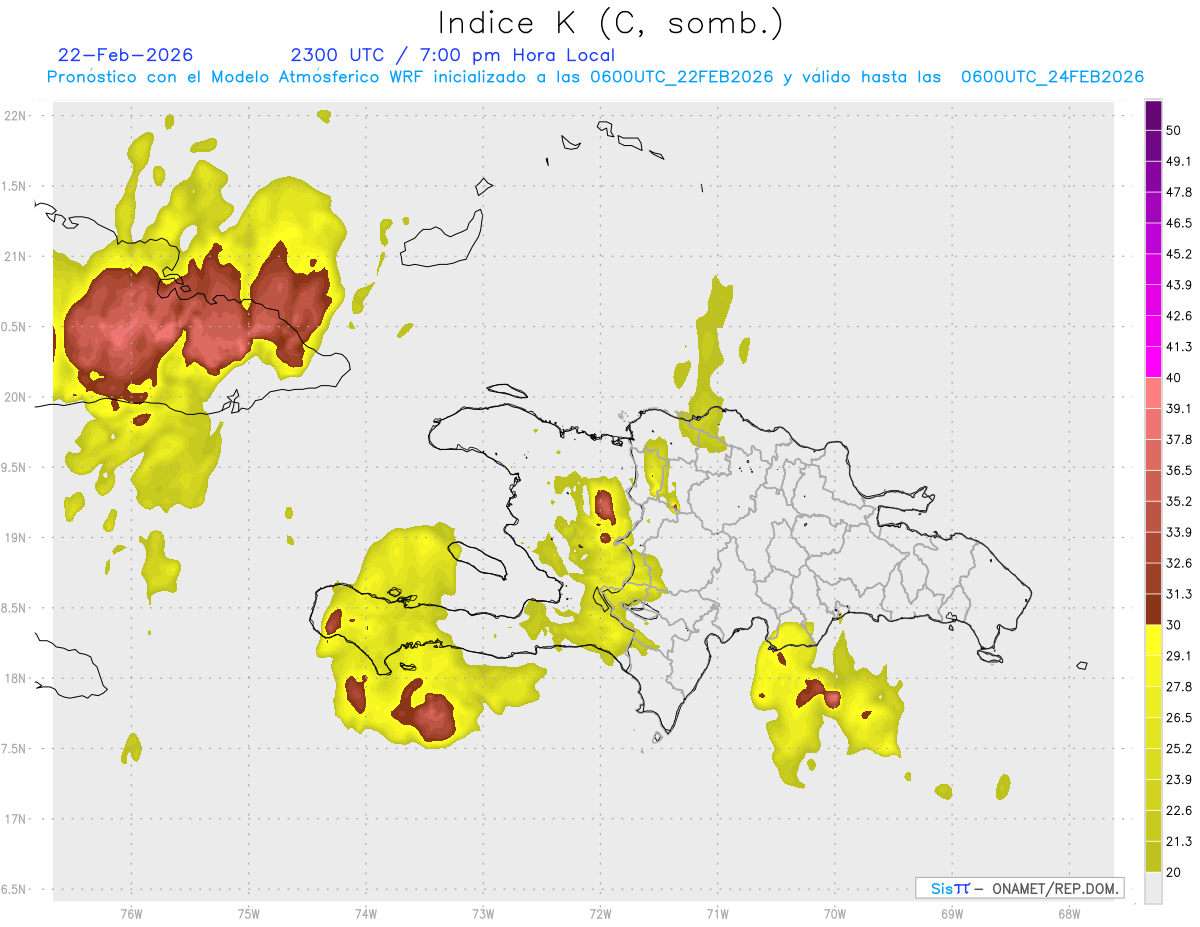
Task: Click the '37.8' colorbar value
Action: 1179,439
